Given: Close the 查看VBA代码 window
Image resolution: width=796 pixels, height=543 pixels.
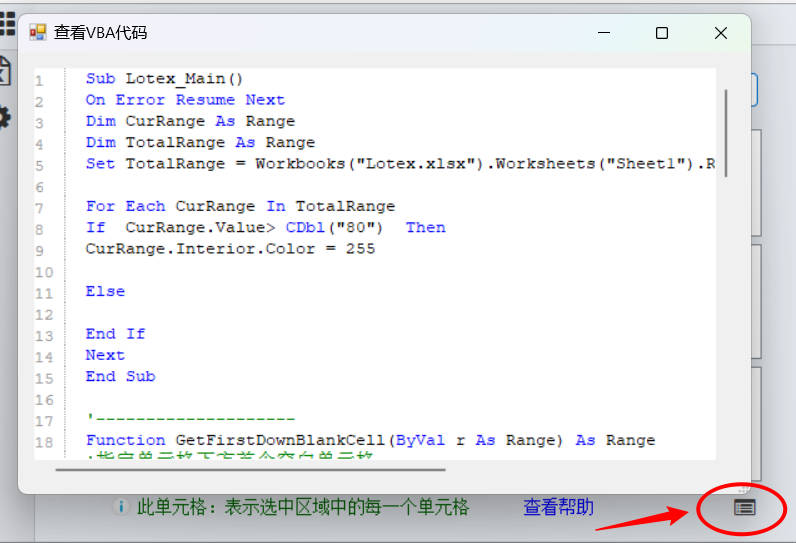Looking at the screenshot, I should pyautogui.click(x=720, y=33).
